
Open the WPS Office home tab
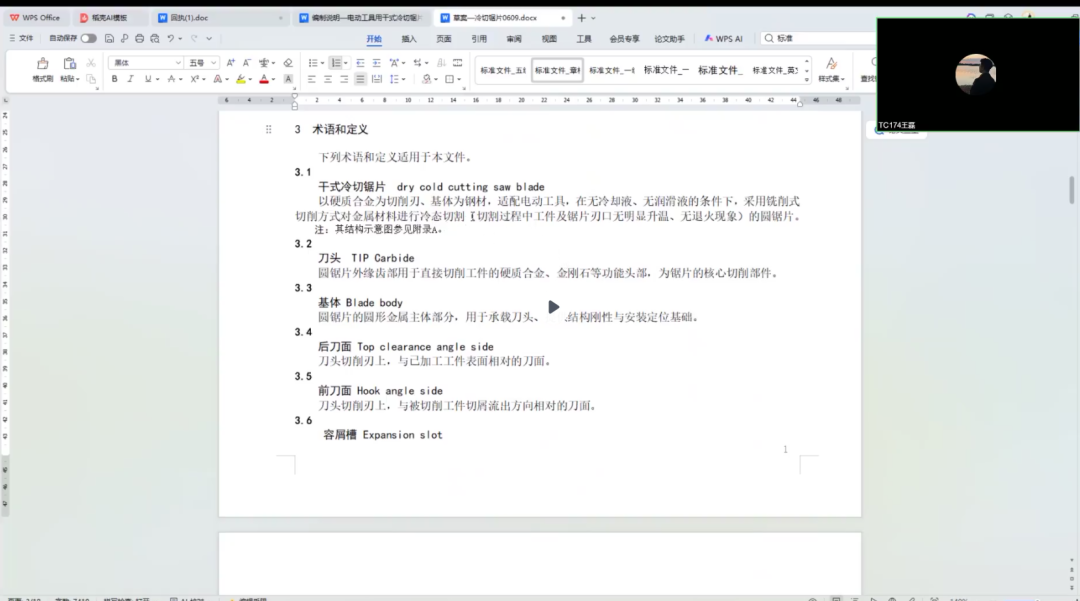[x=34, y=18]
